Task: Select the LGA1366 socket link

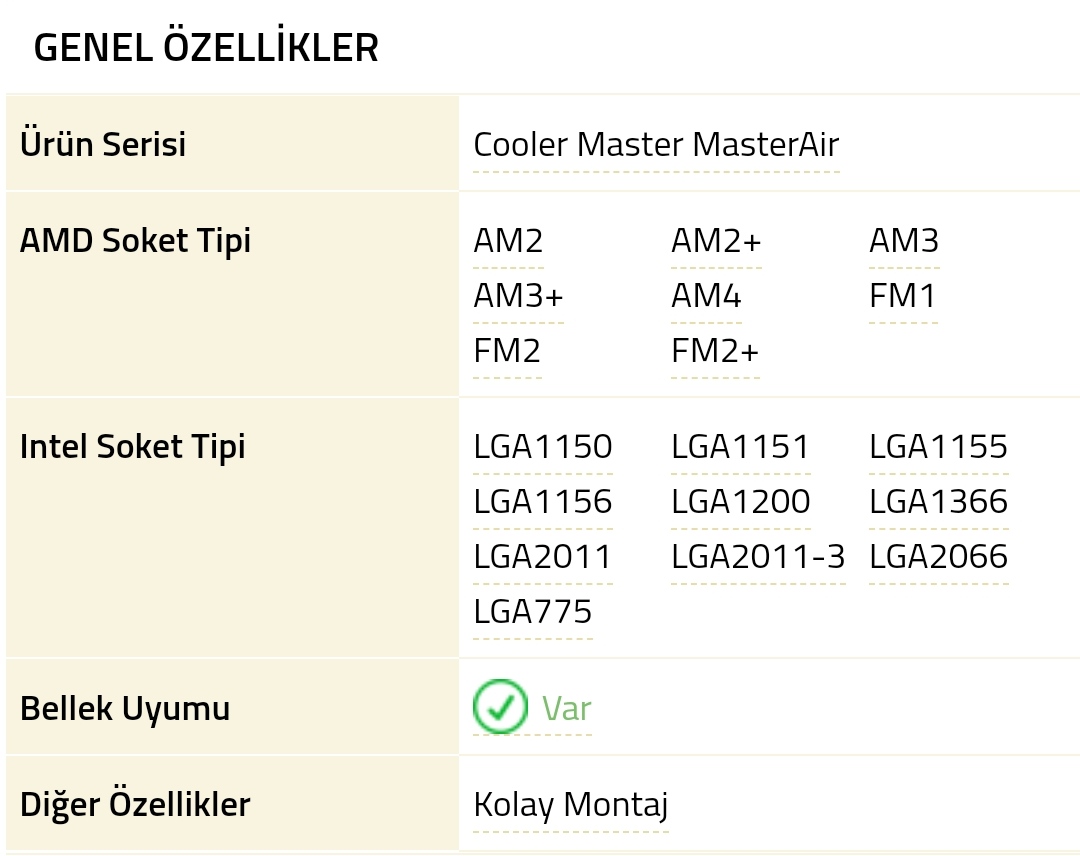Action: coord(939,502)
